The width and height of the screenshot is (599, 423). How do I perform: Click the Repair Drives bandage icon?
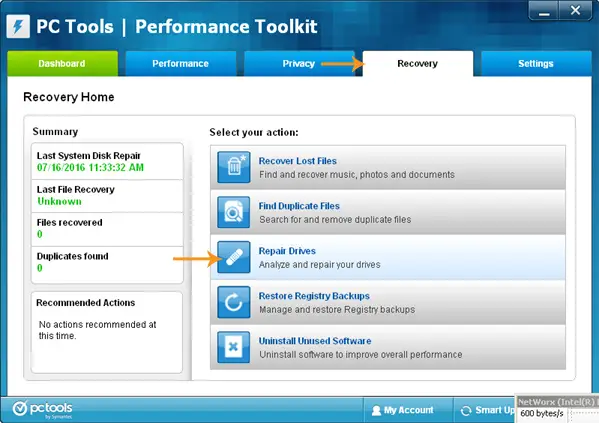(234, 257)
